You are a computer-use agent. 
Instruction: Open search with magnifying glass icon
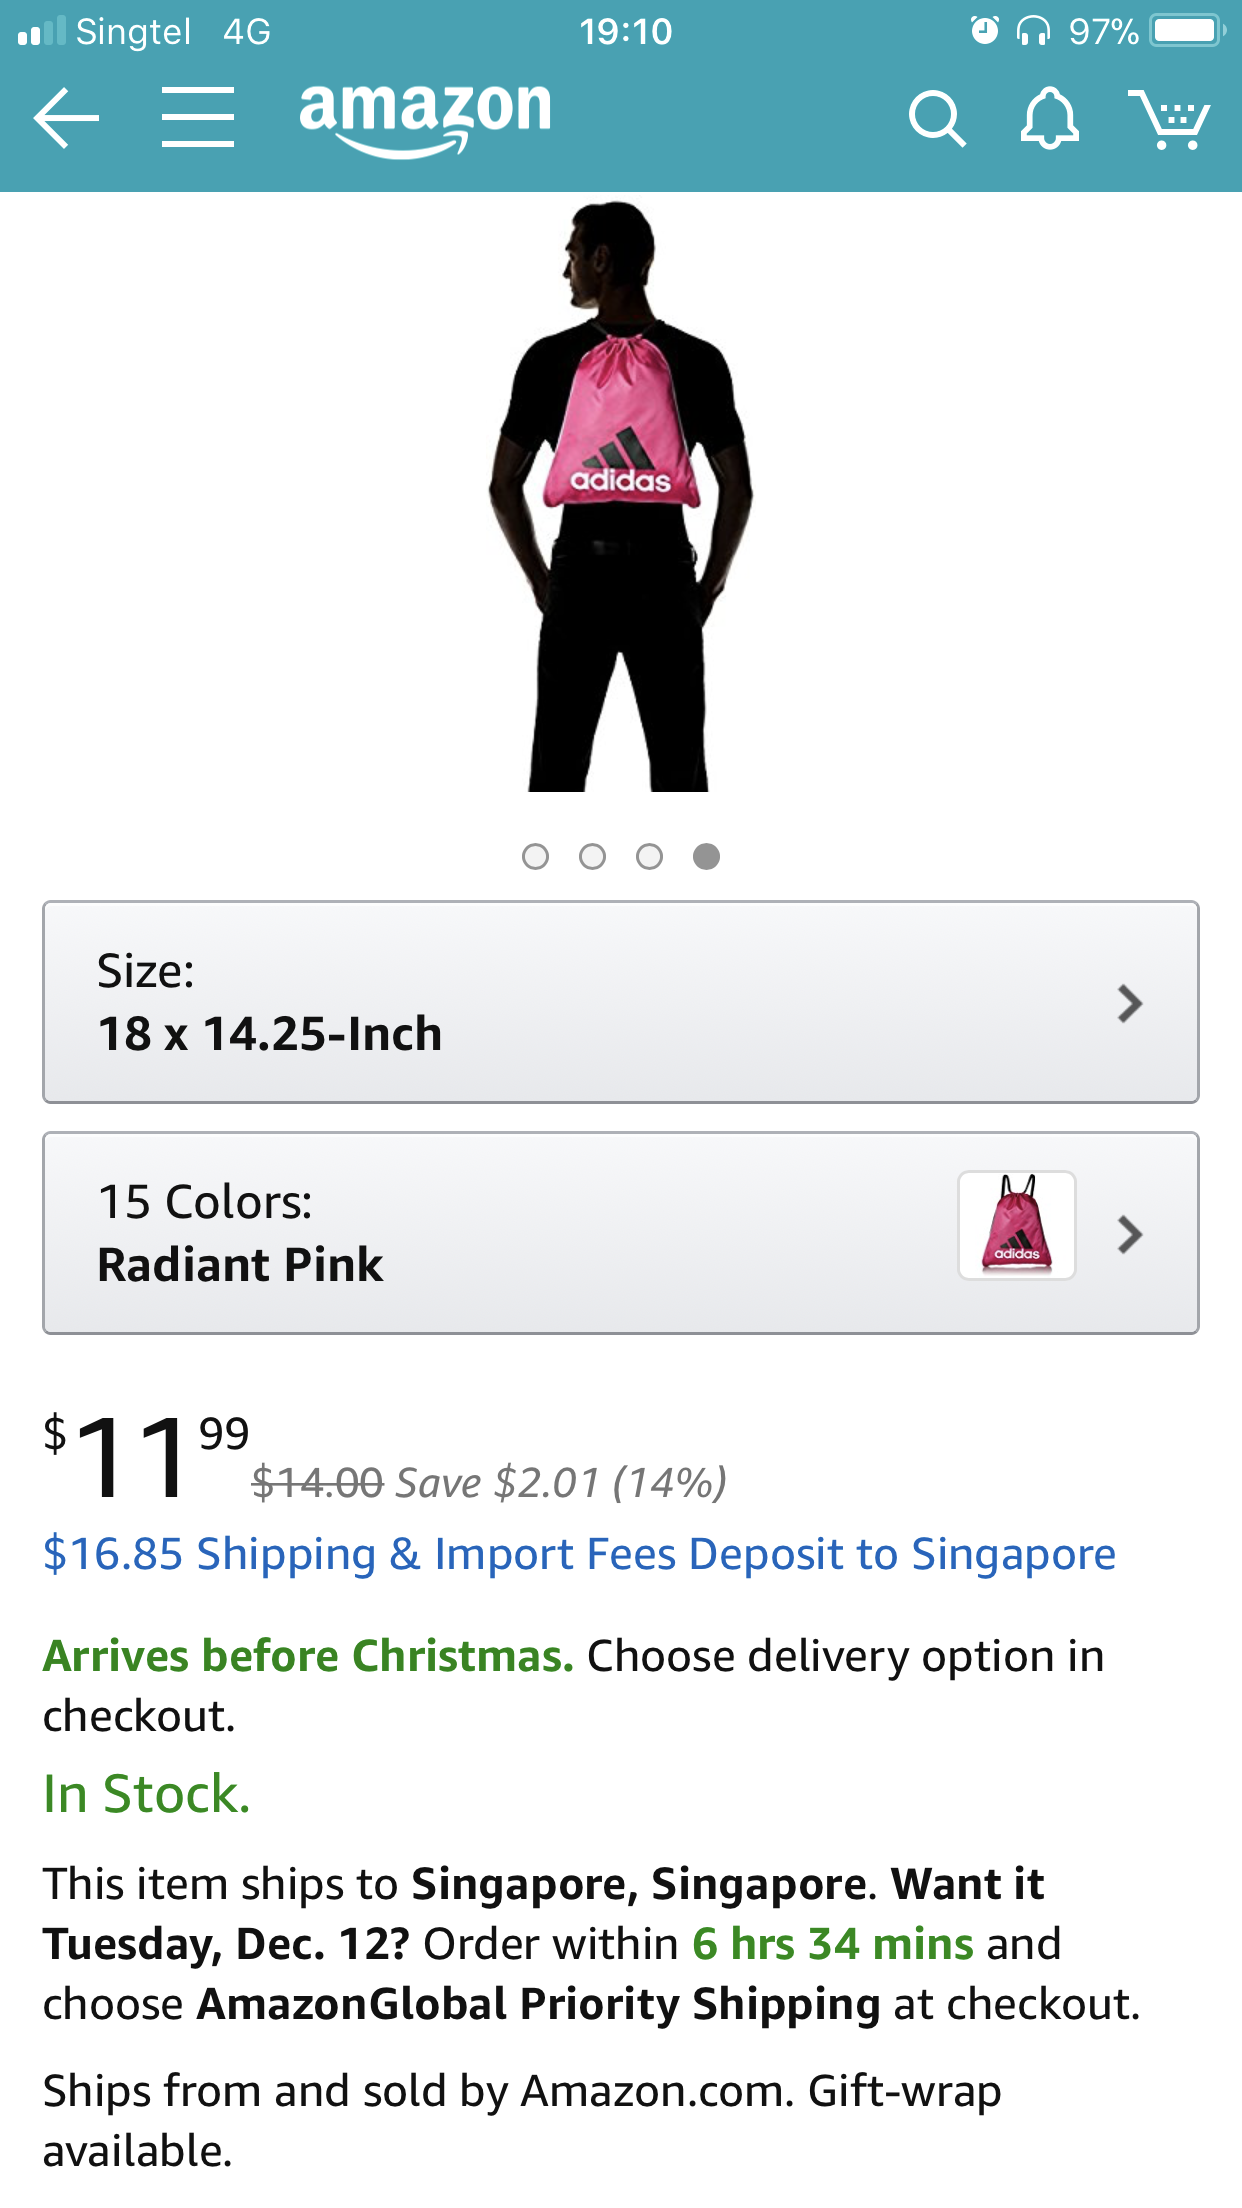pos(936,119)
